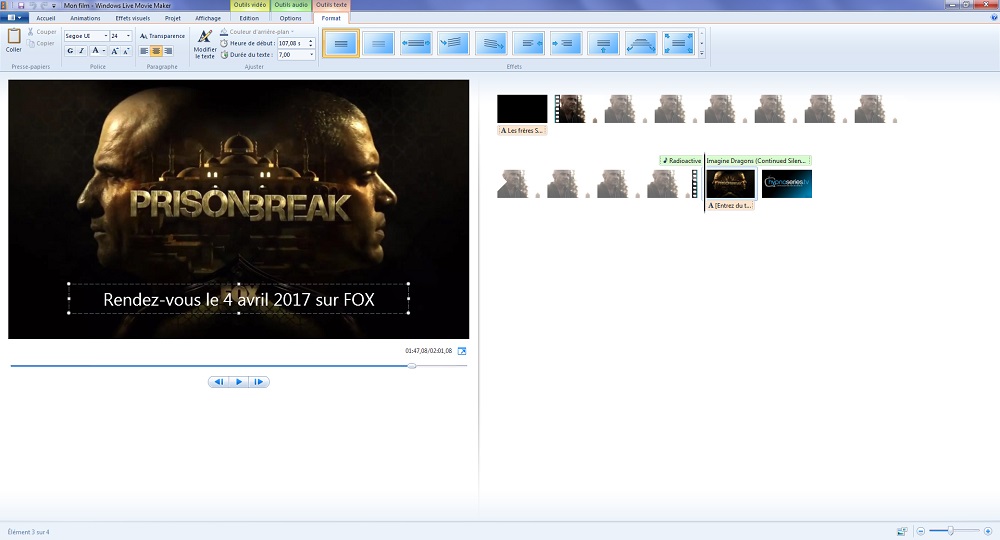The width and height of the screenshot is (1000, 540).
Task: Increase font size with A-up icon
Action: [115, 51]
